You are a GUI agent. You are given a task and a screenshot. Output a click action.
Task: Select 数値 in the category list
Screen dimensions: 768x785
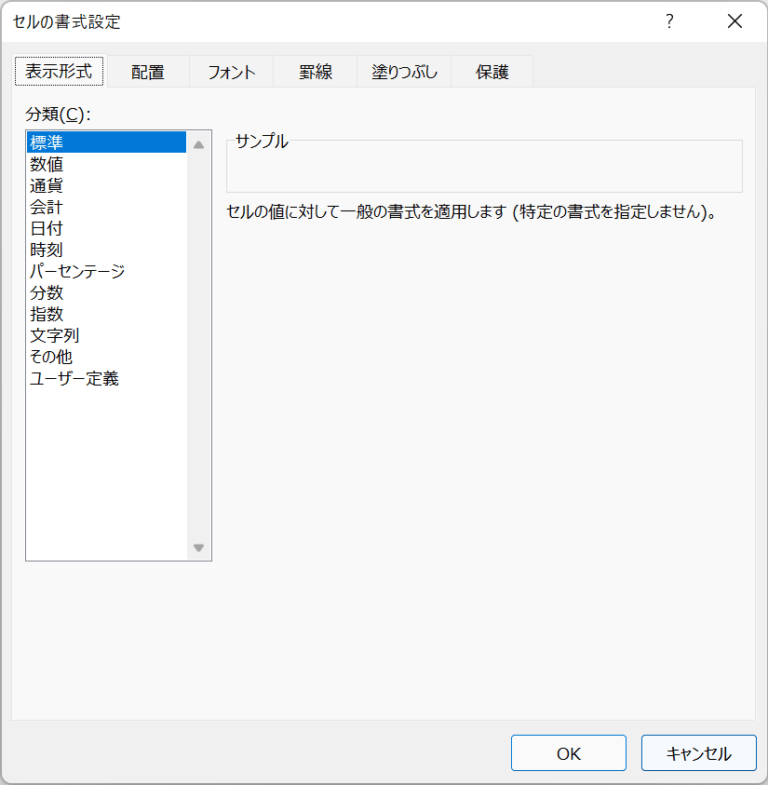pos(107,164)
